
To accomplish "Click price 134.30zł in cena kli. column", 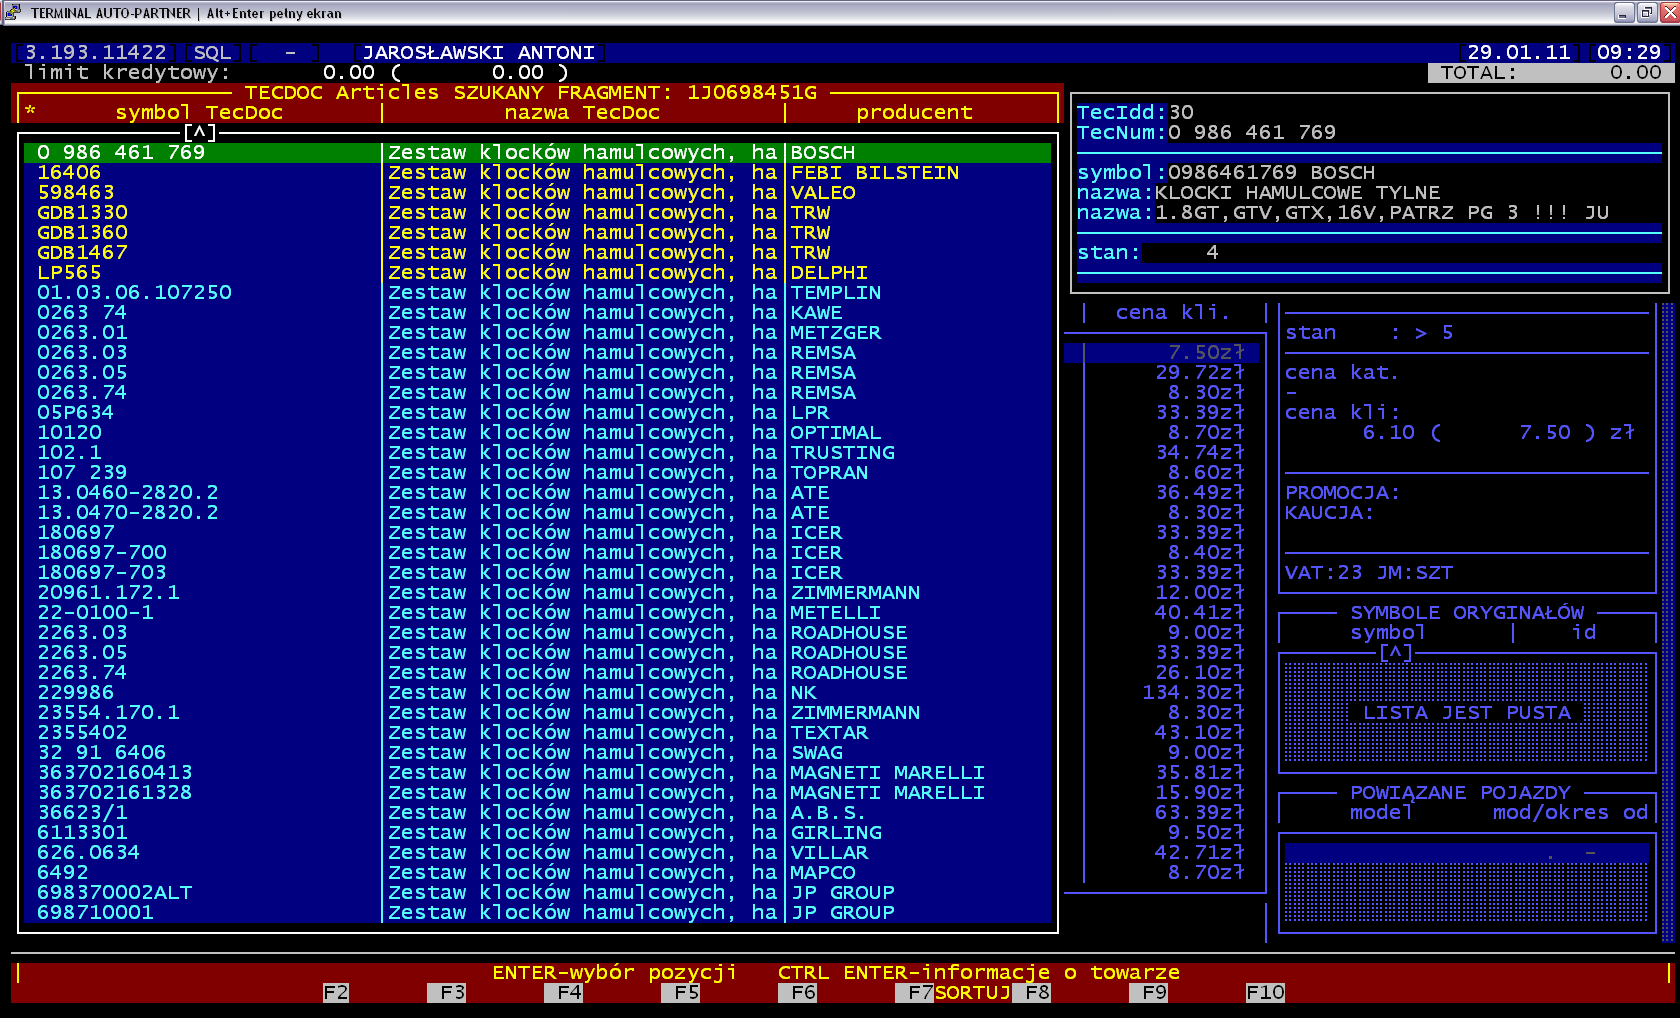I will coord(1193,692).
